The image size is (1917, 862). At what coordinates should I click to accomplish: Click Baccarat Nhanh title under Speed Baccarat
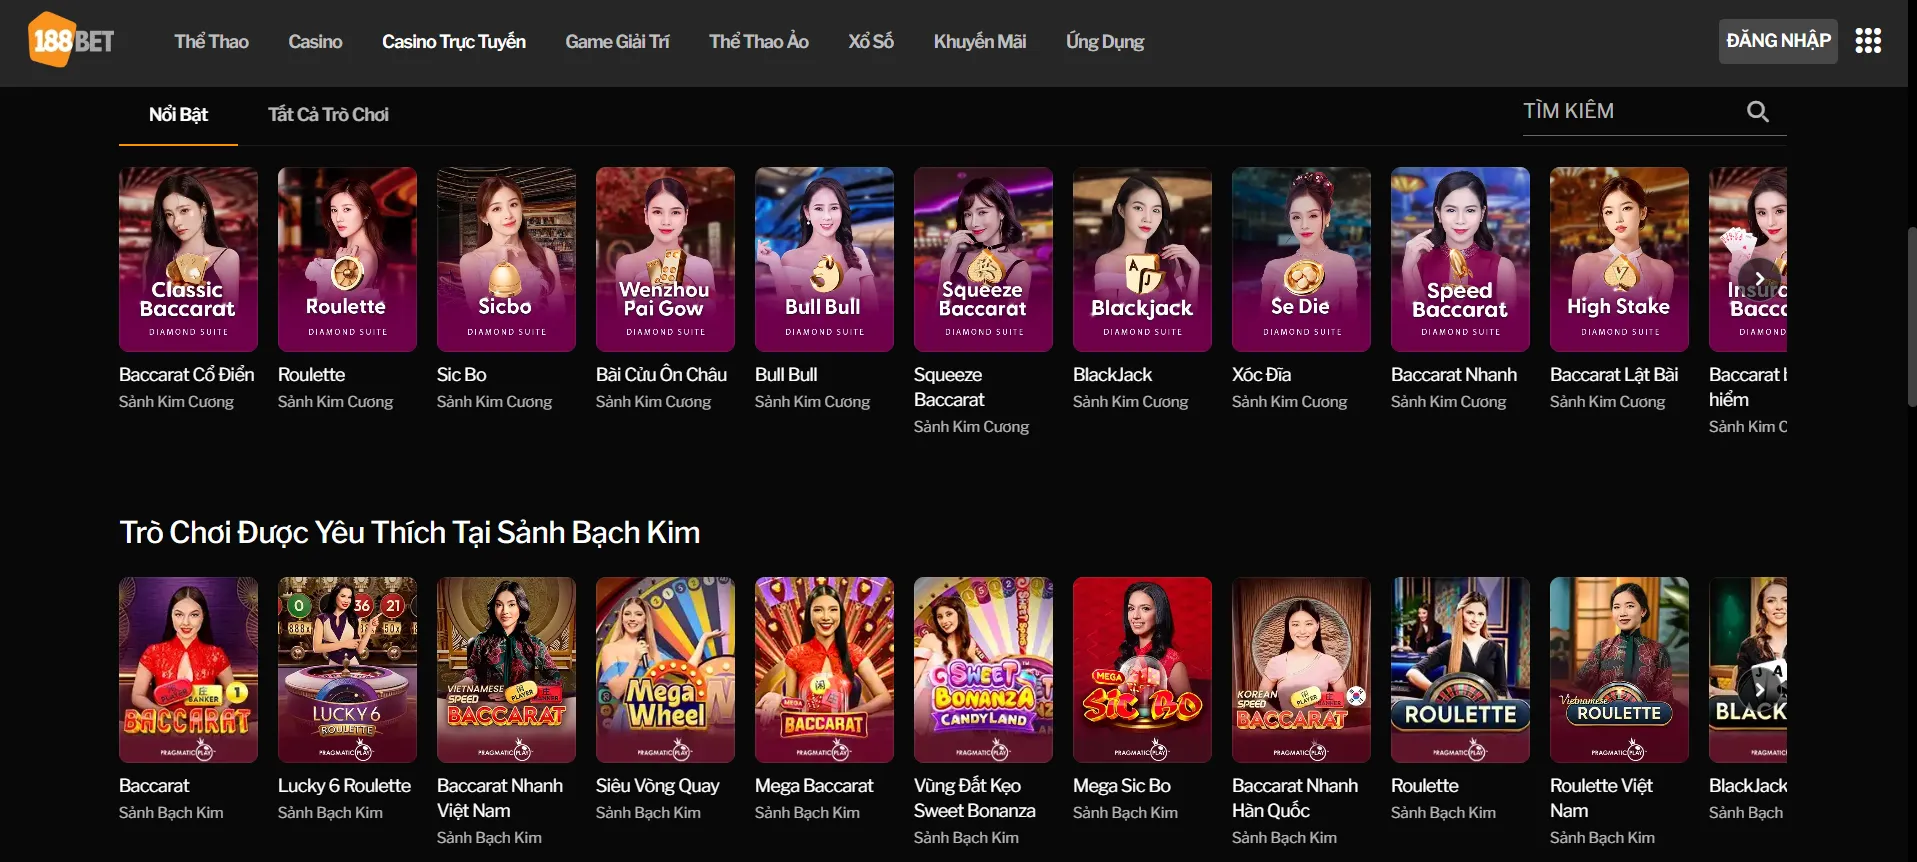pyautogui.click(x=1454, y=374)
